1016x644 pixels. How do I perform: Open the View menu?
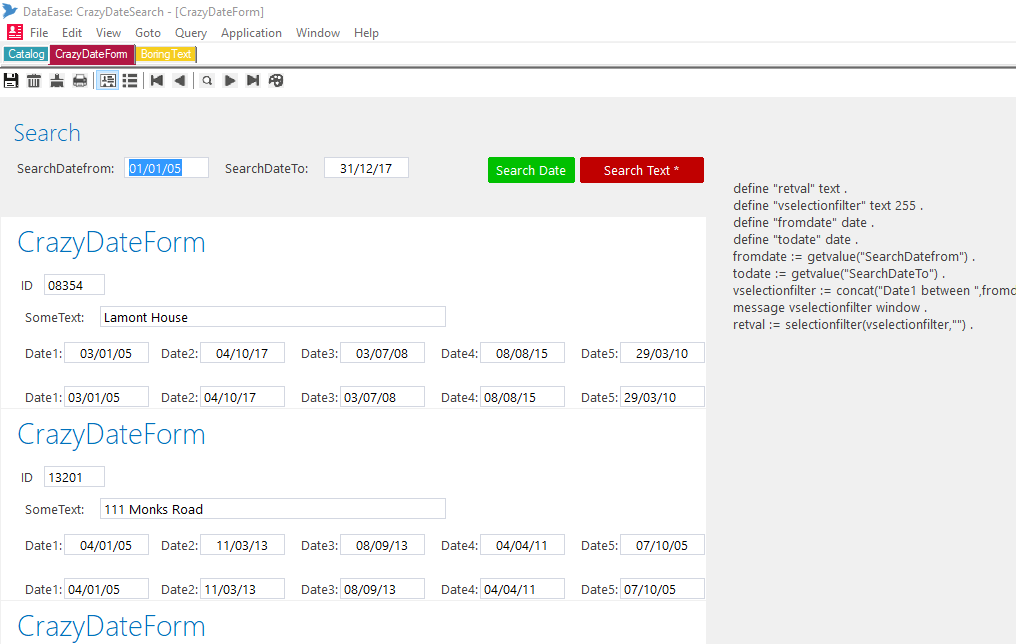tap(108, 33)
